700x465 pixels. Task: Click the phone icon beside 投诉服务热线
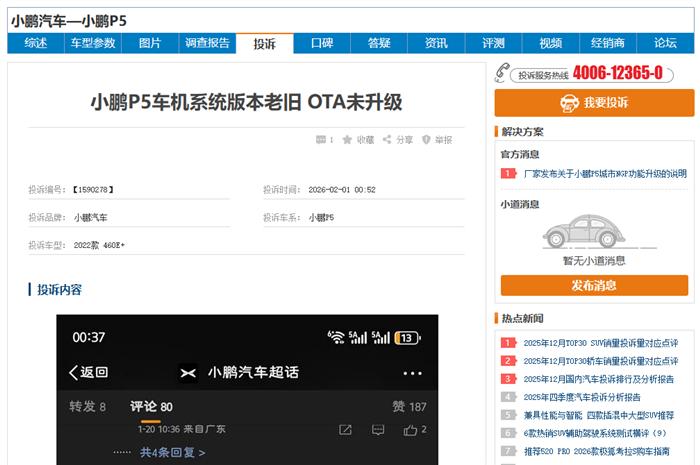coord(501,73)
